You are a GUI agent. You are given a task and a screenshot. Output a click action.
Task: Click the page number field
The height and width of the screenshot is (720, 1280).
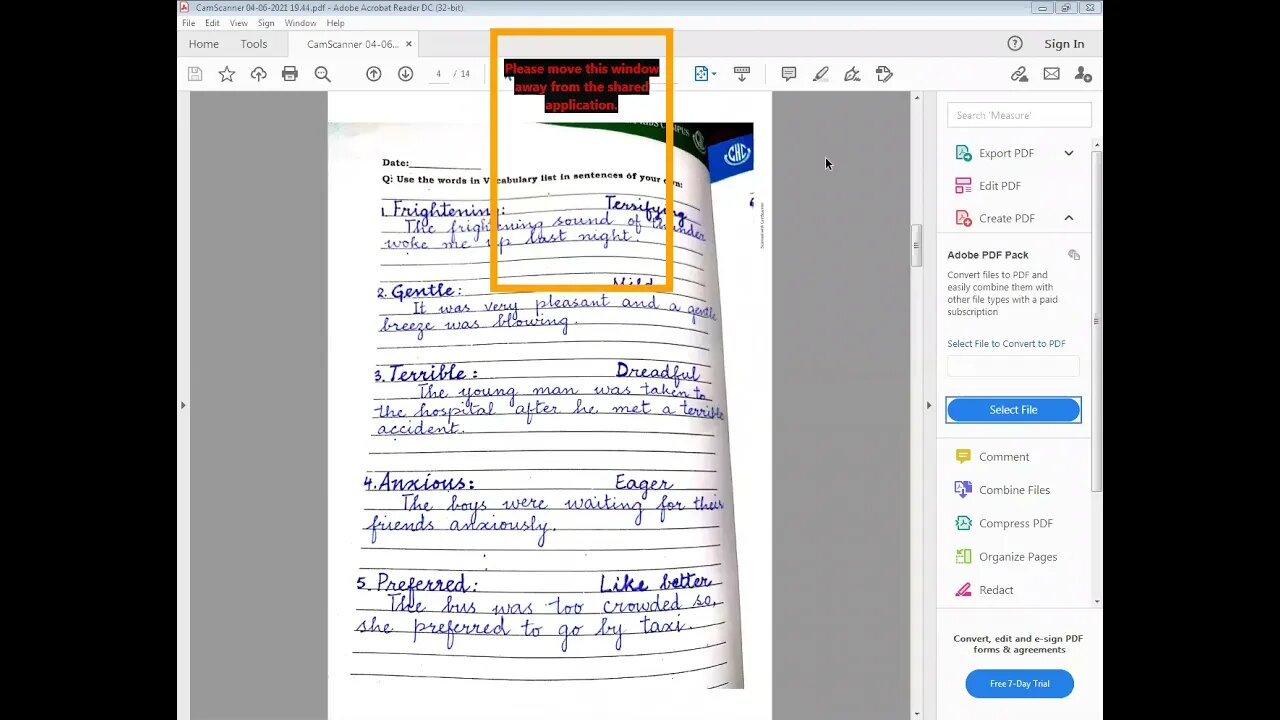439,74
